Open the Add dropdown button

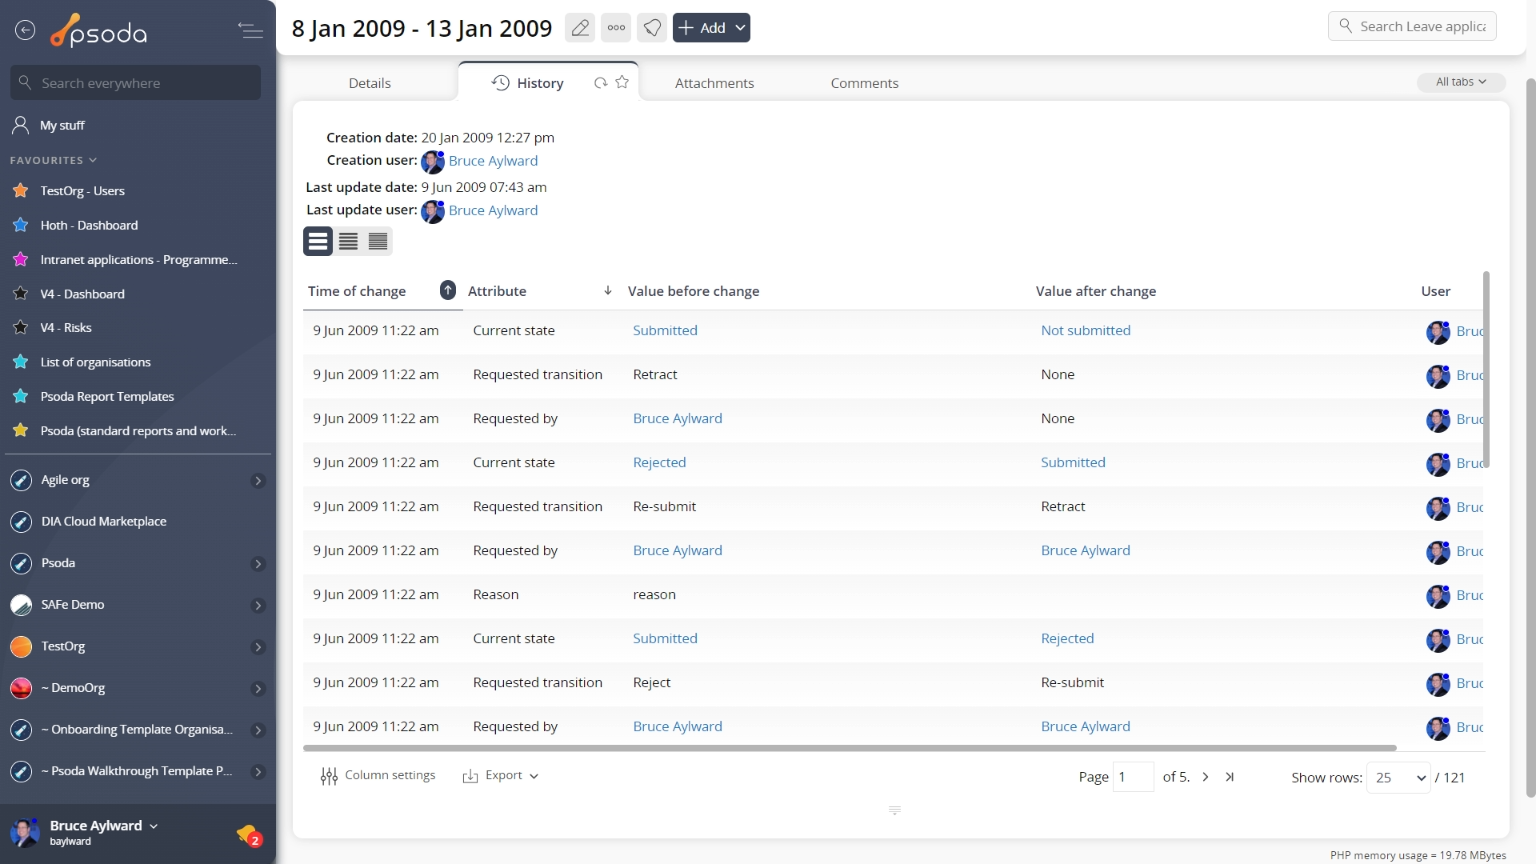point(711,28)
